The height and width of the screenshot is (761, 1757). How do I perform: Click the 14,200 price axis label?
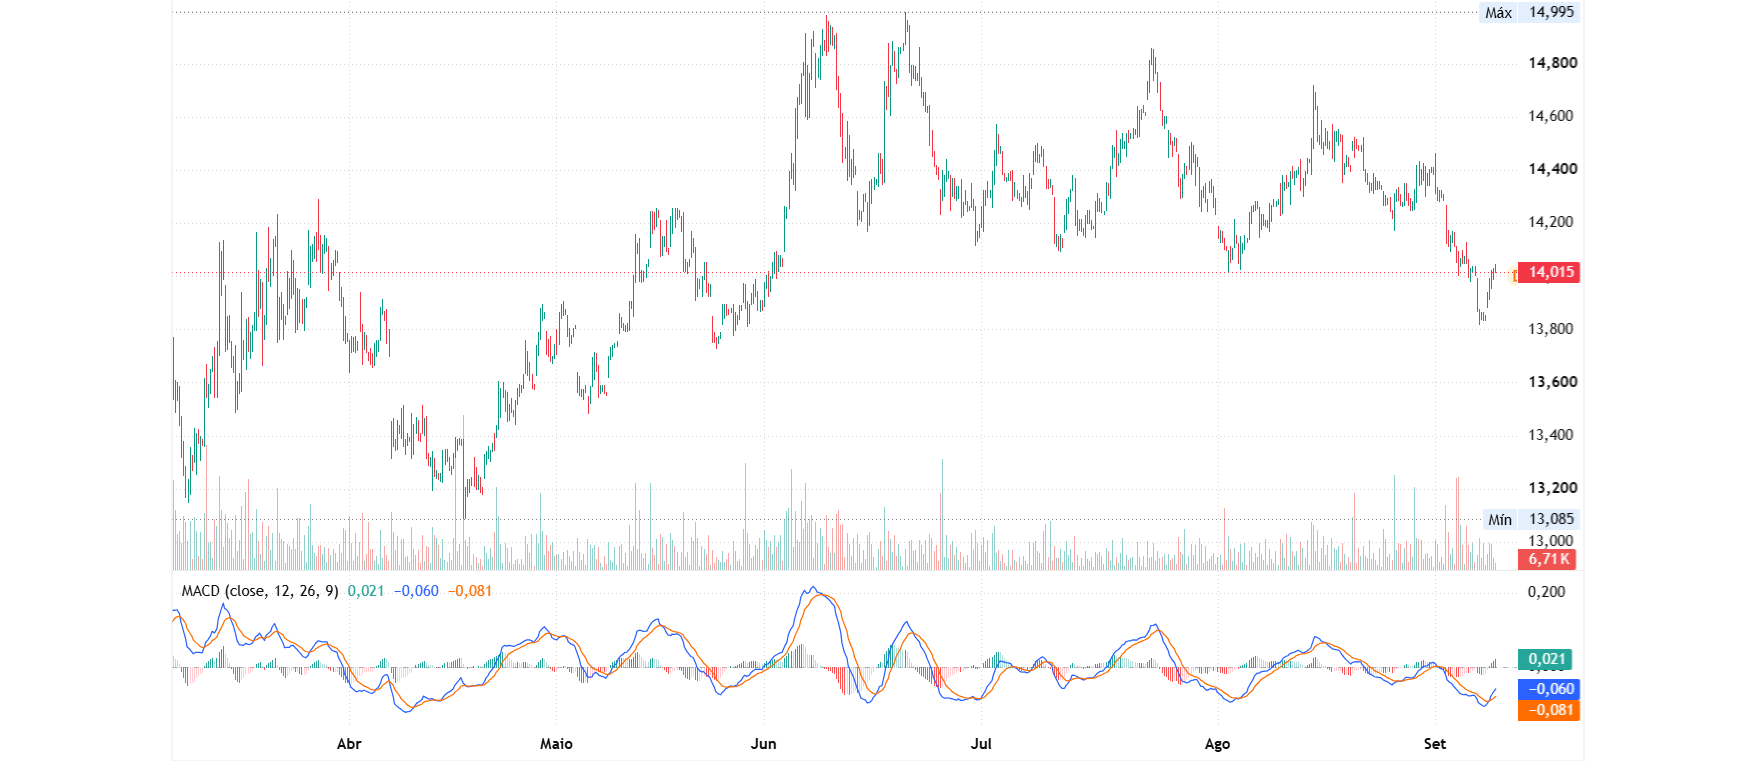click(x=1552, y=222)
